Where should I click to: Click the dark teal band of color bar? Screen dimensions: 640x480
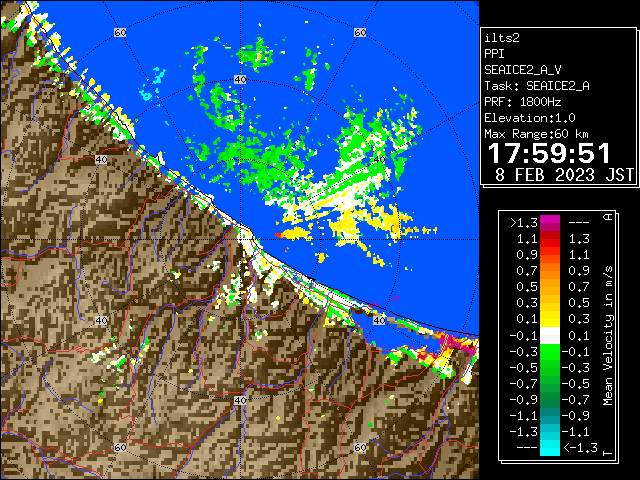(550, 416)
